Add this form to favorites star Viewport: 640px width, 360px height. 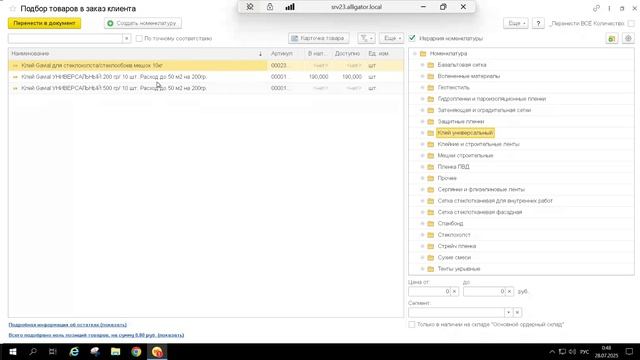[x=13, y=9]
